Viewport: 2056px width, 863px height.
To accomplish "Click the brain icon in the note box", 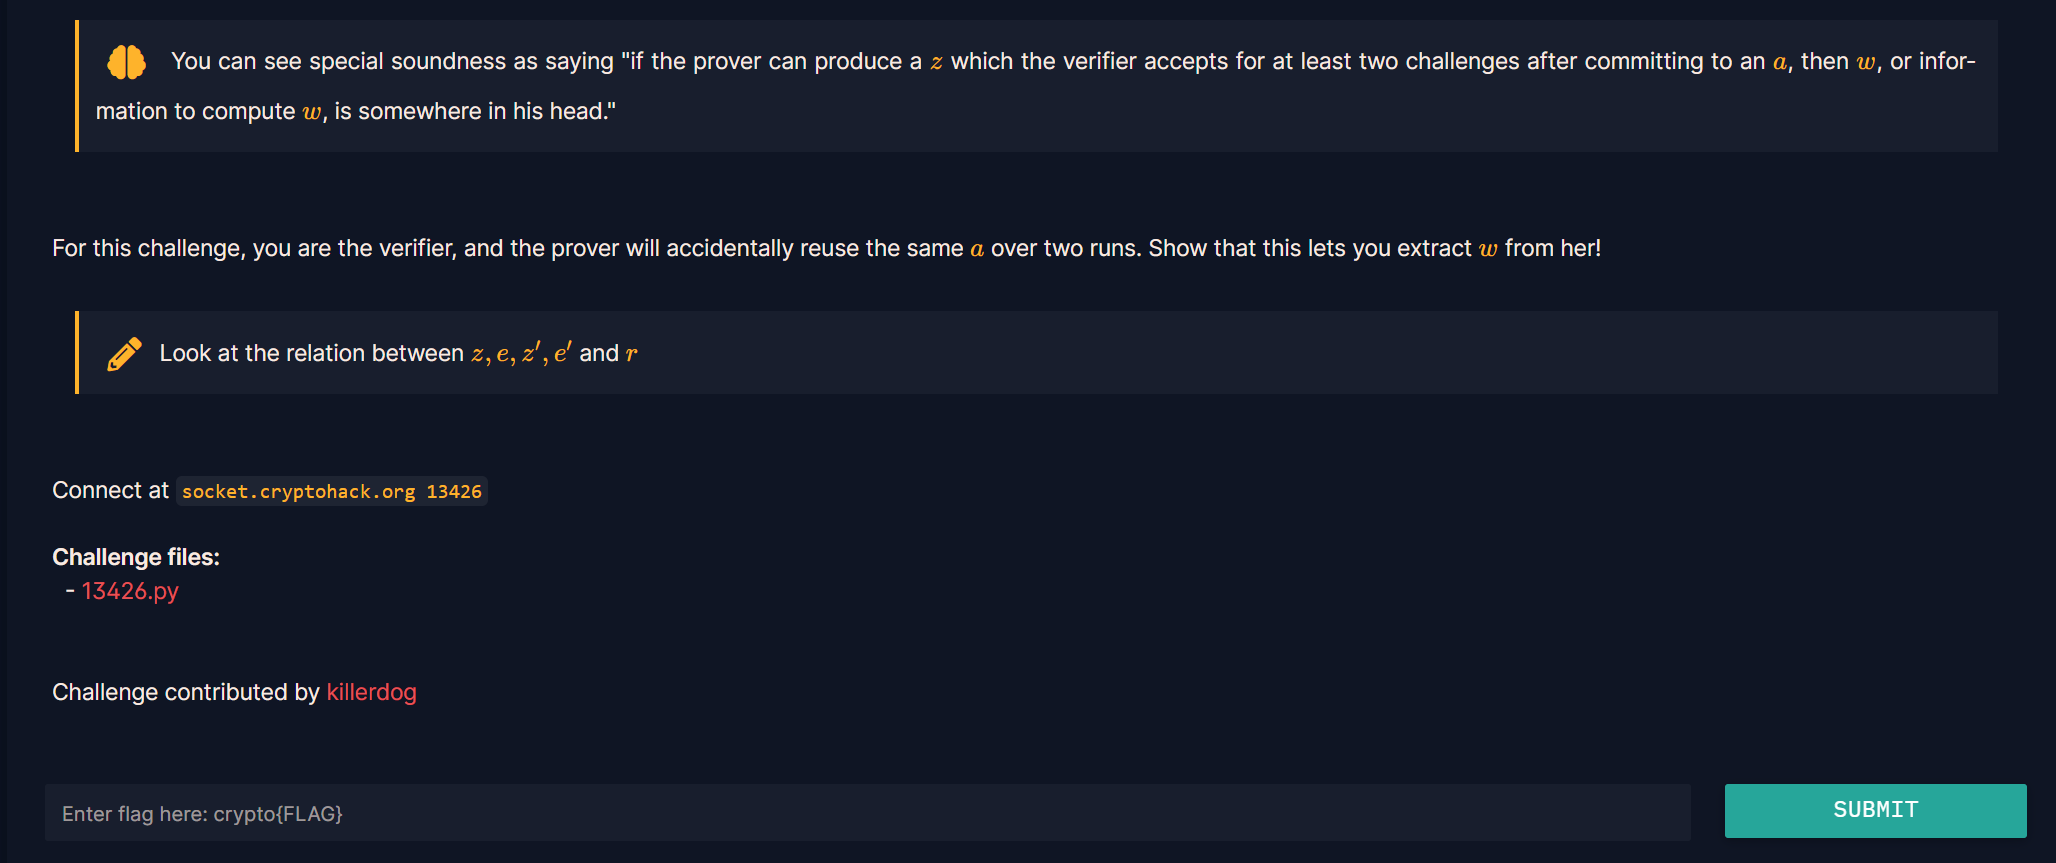I will [126, 62].
